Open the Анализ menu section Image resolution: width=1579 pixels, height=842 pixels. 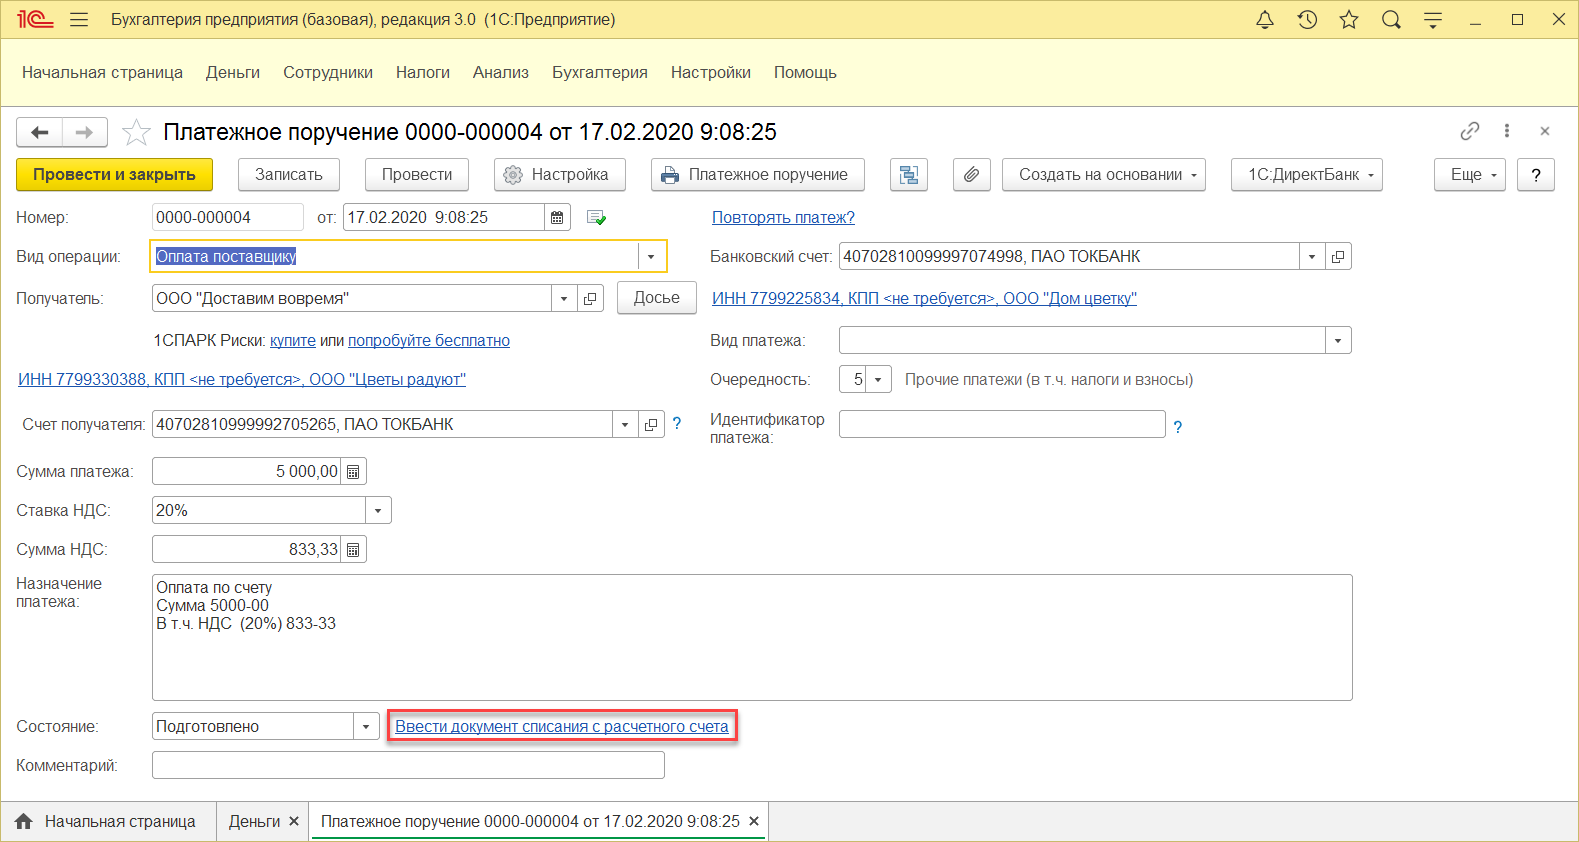[501, 72]
